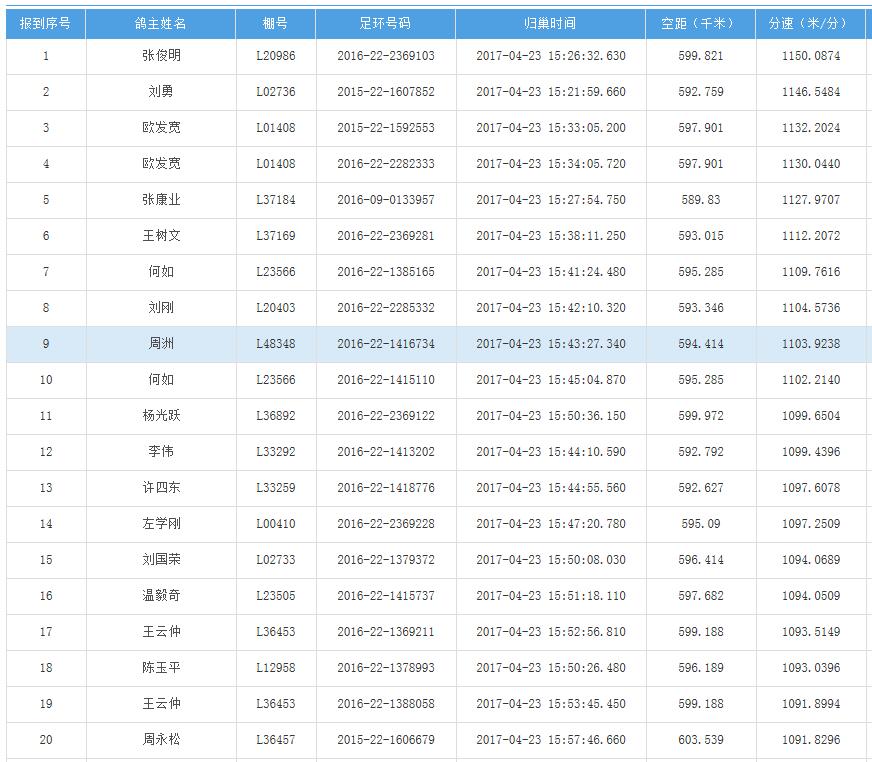Click the distance value 603.539

tap(700, 740)
